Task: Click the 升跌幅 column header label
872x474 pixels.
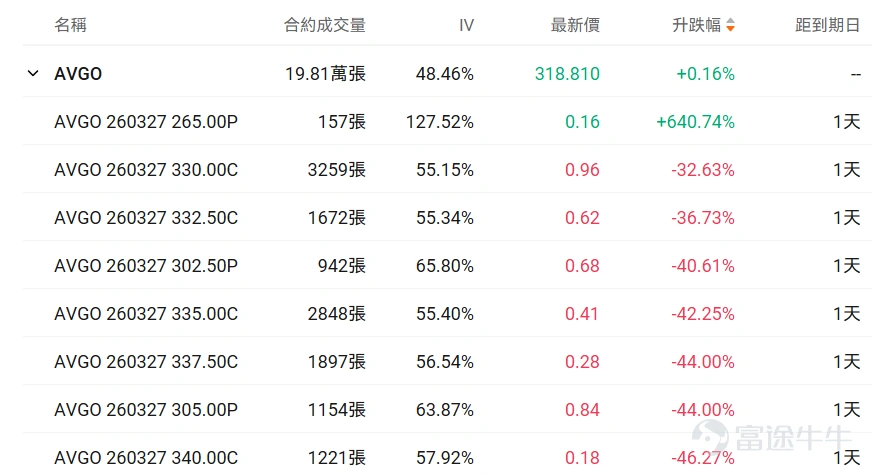Action: pos(696,25)
